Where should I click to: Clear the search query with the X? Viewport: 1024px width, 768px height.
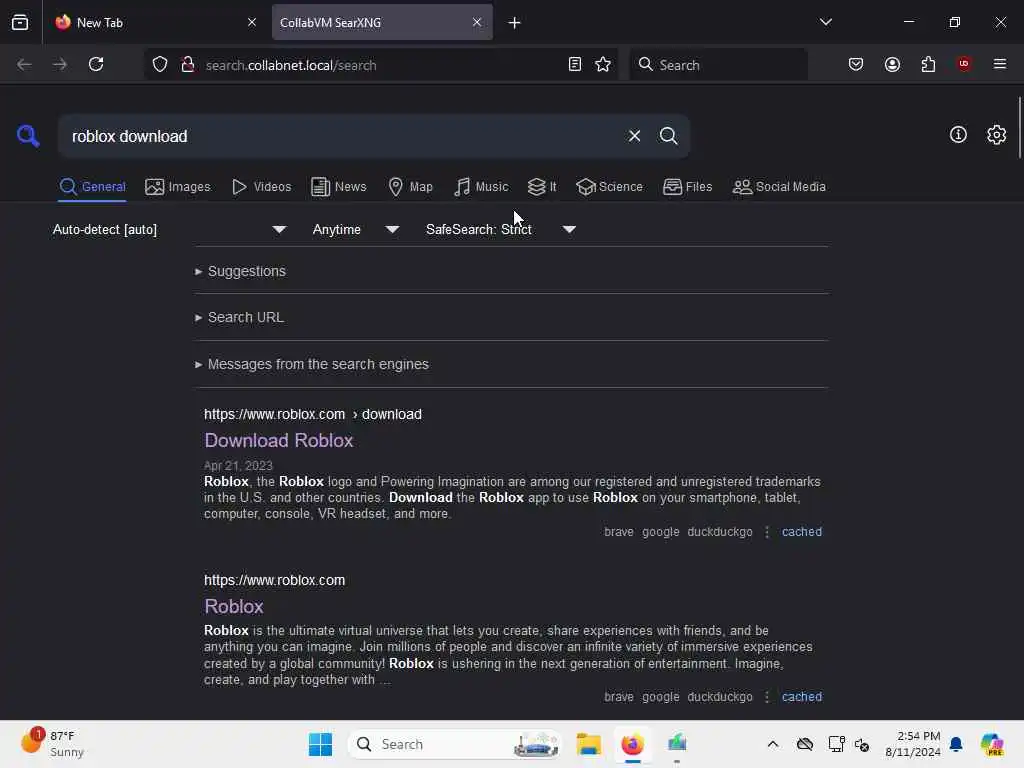[x=634, y=136]
